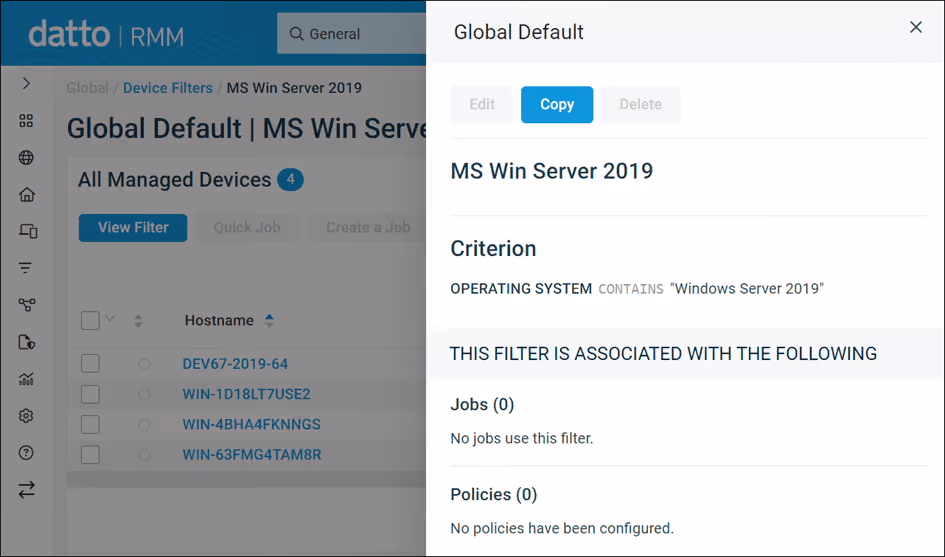
Task: Open the Setup gear icon in sidebar
Action: click(x=26, y=415)
